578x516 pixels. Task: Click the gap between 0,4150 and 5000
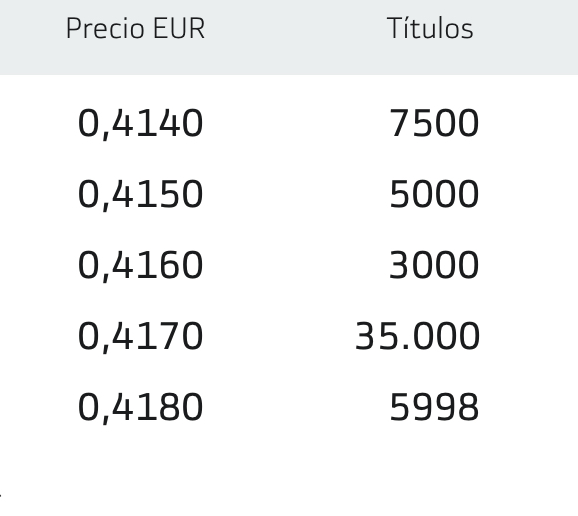tap(296, 195)
